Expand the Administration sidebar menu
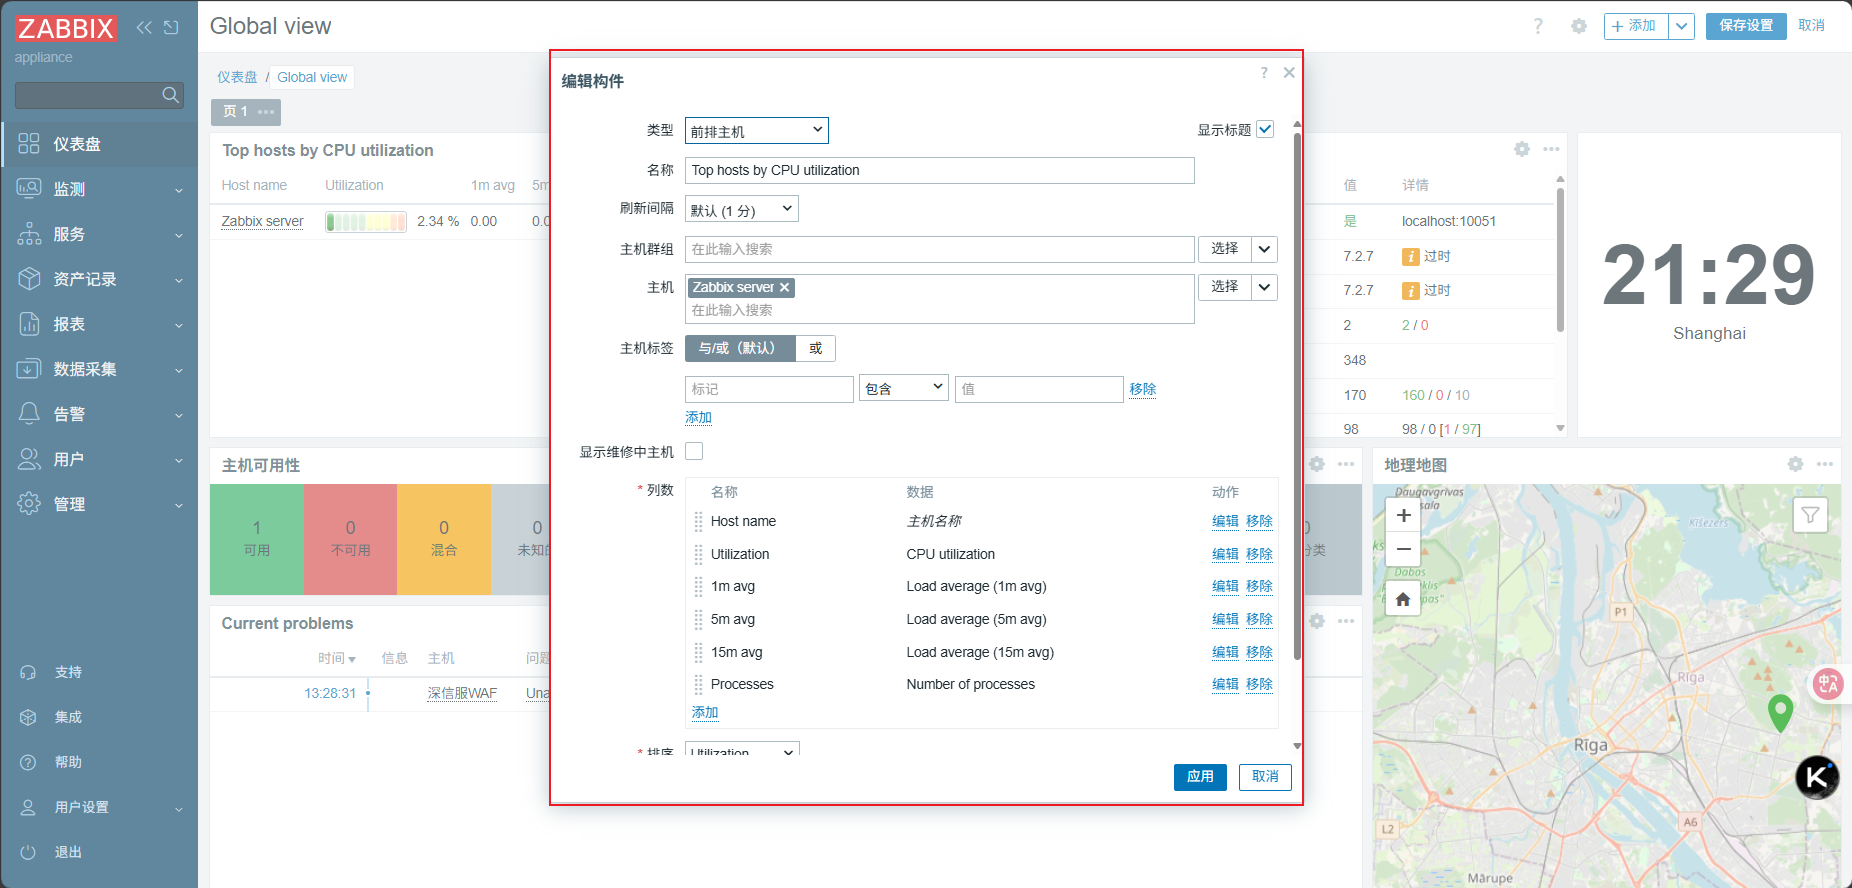The image size is (1852, 888). click(100, 504)
